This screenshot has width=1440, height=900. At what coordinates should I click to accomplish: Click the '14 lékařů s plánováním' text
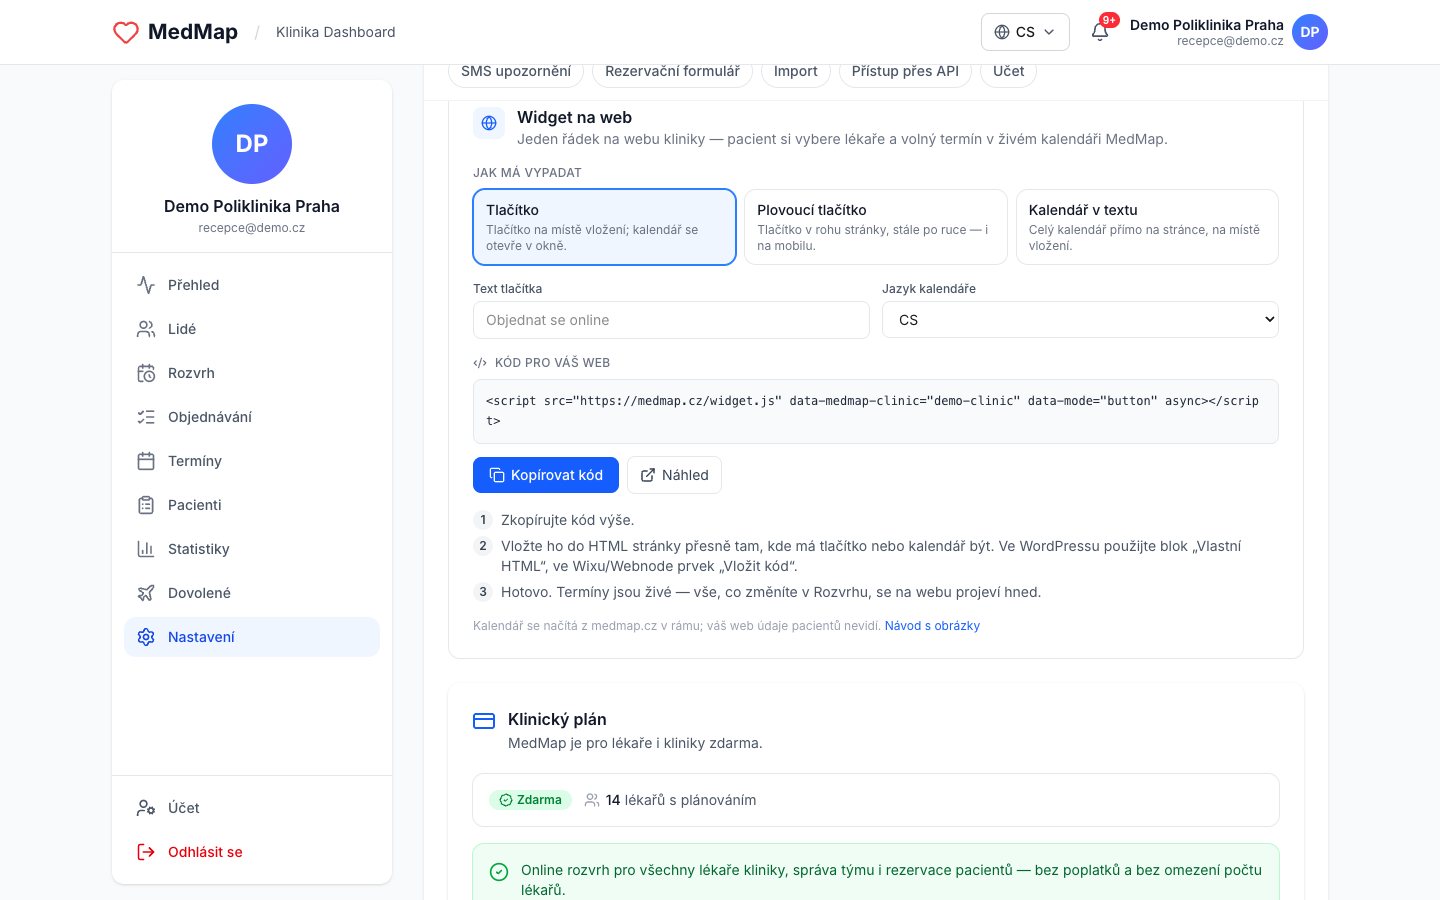click(681, 800)
